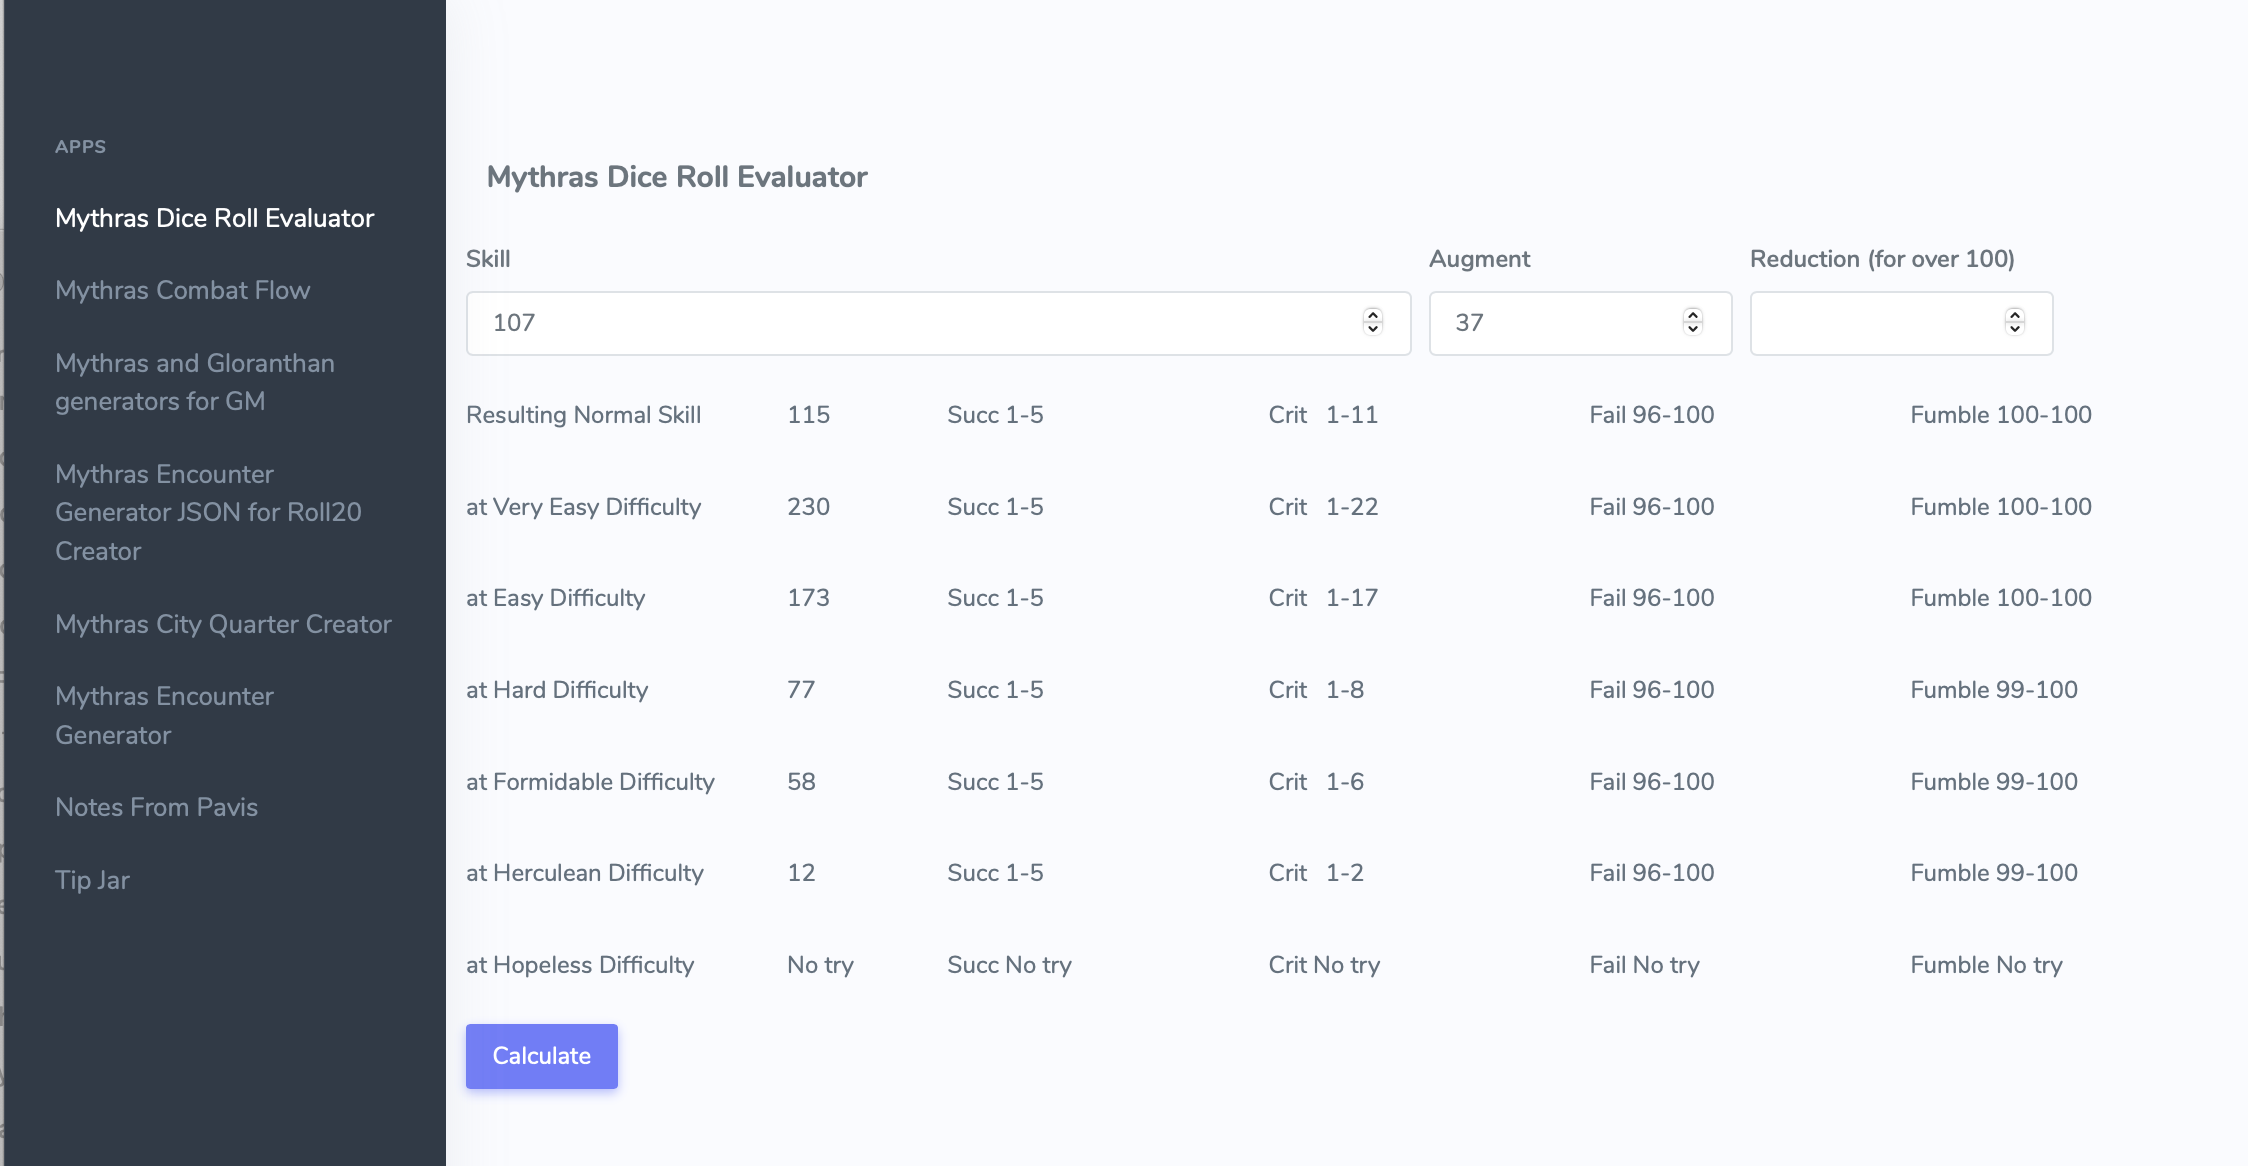Increase the Augment value with up arrow

pyautogui.click(x=1692, y=315)
